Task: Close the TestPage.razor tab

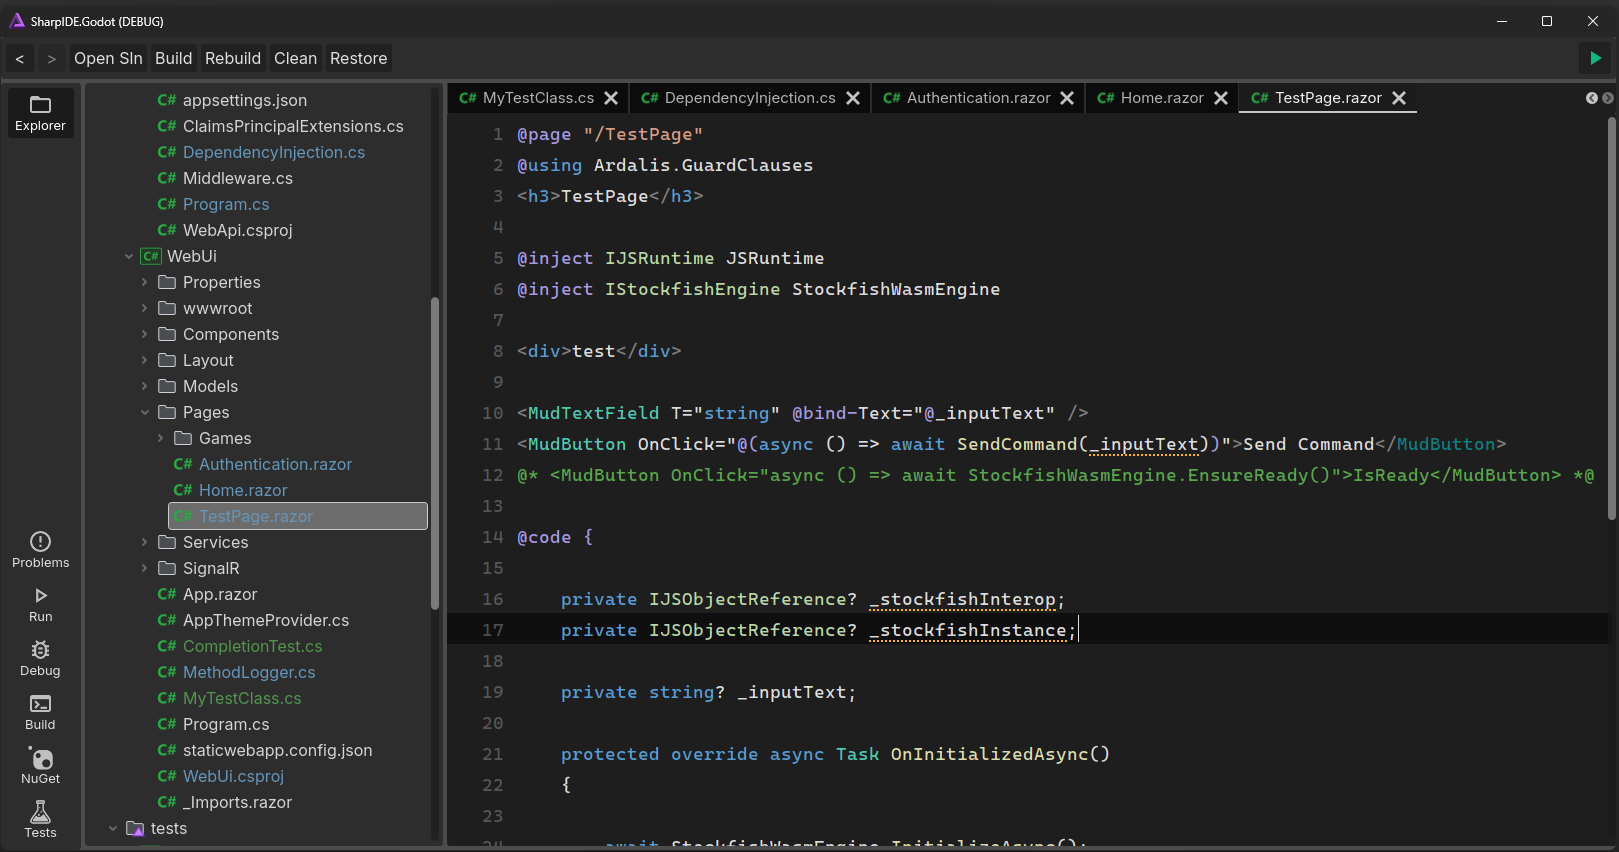Action: pos(1399,98)
